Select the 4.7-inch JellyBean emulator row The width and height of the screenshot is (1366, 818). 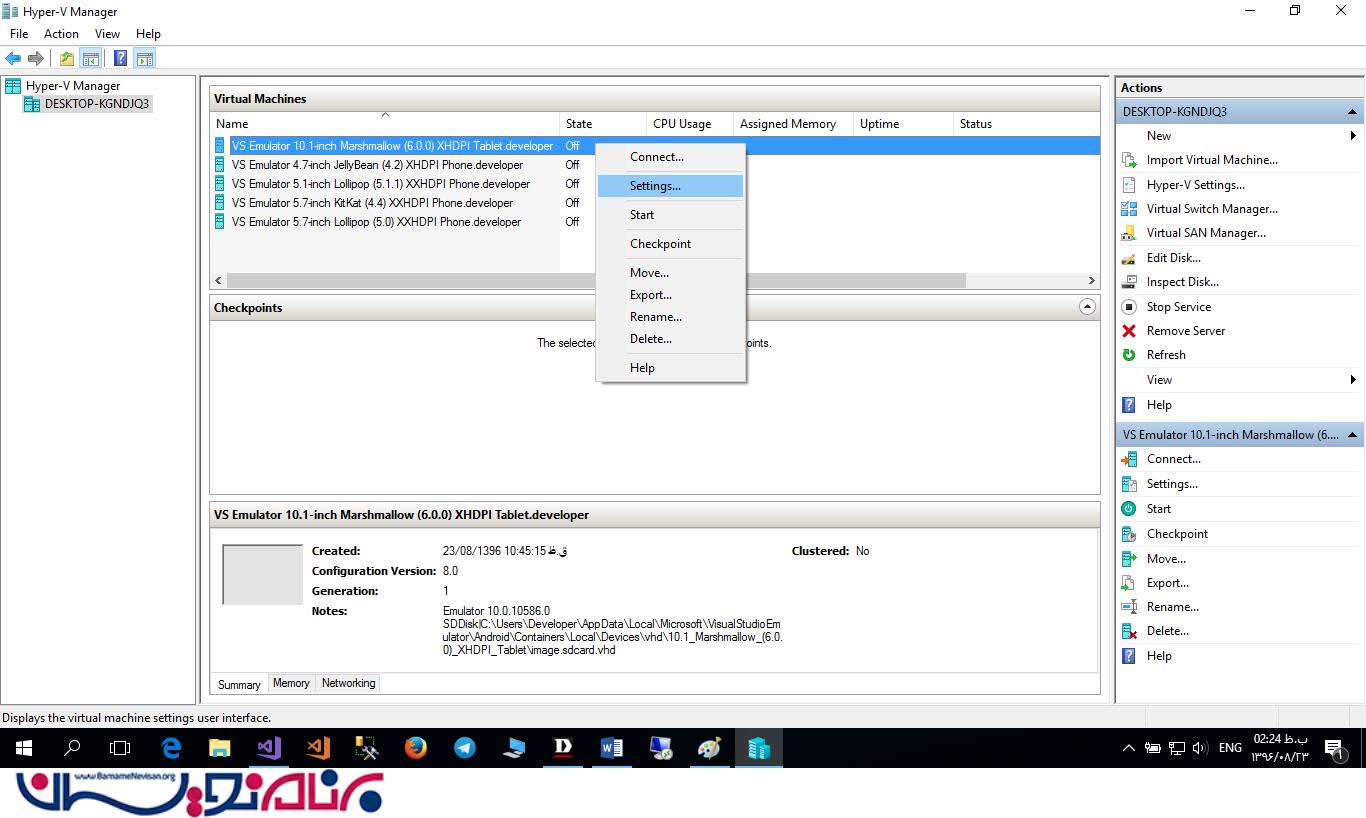377,165
